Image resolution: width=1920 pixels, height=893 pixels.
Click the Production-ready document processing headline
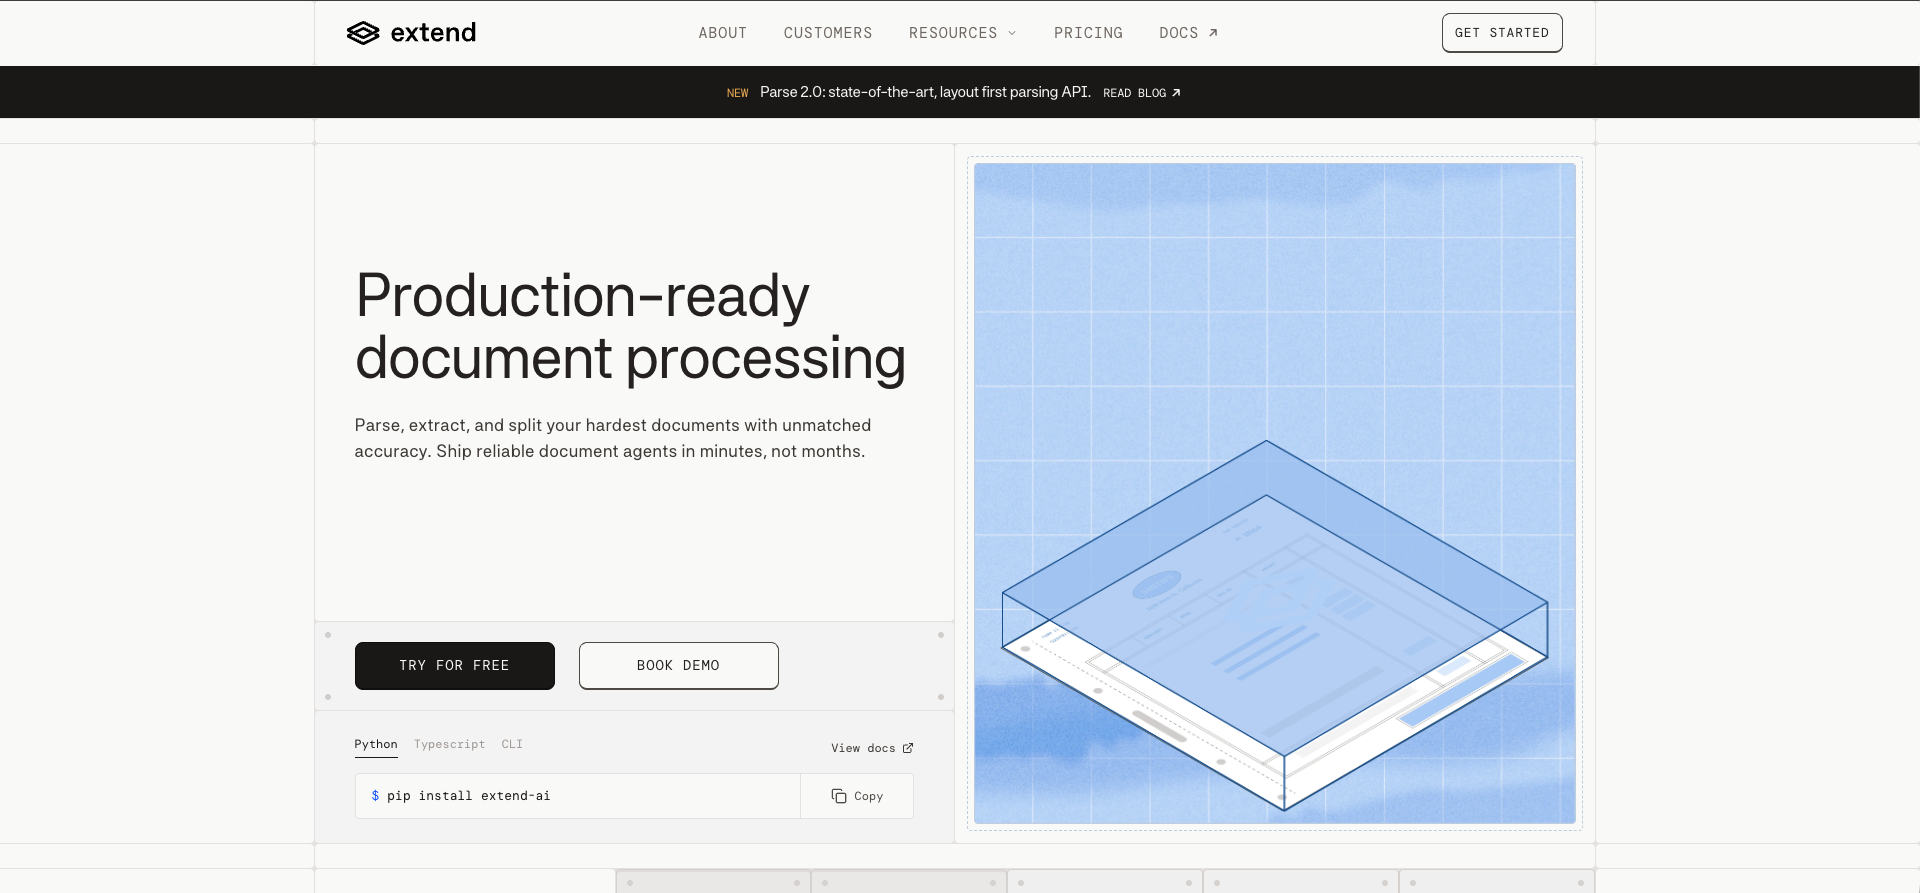click(630, 327)
